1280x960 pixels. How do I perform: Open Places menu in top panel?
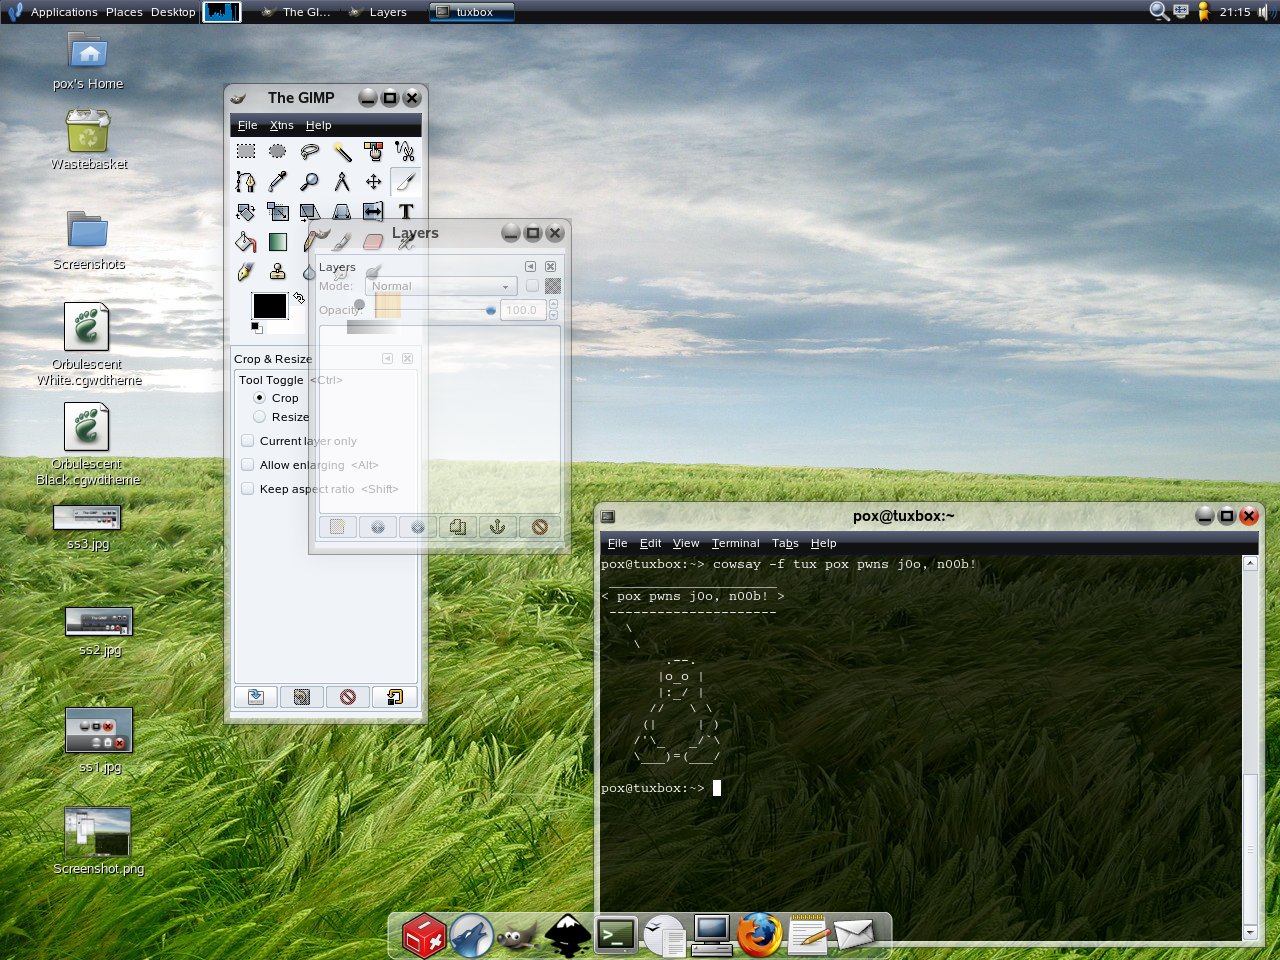[x=124, y=12]
